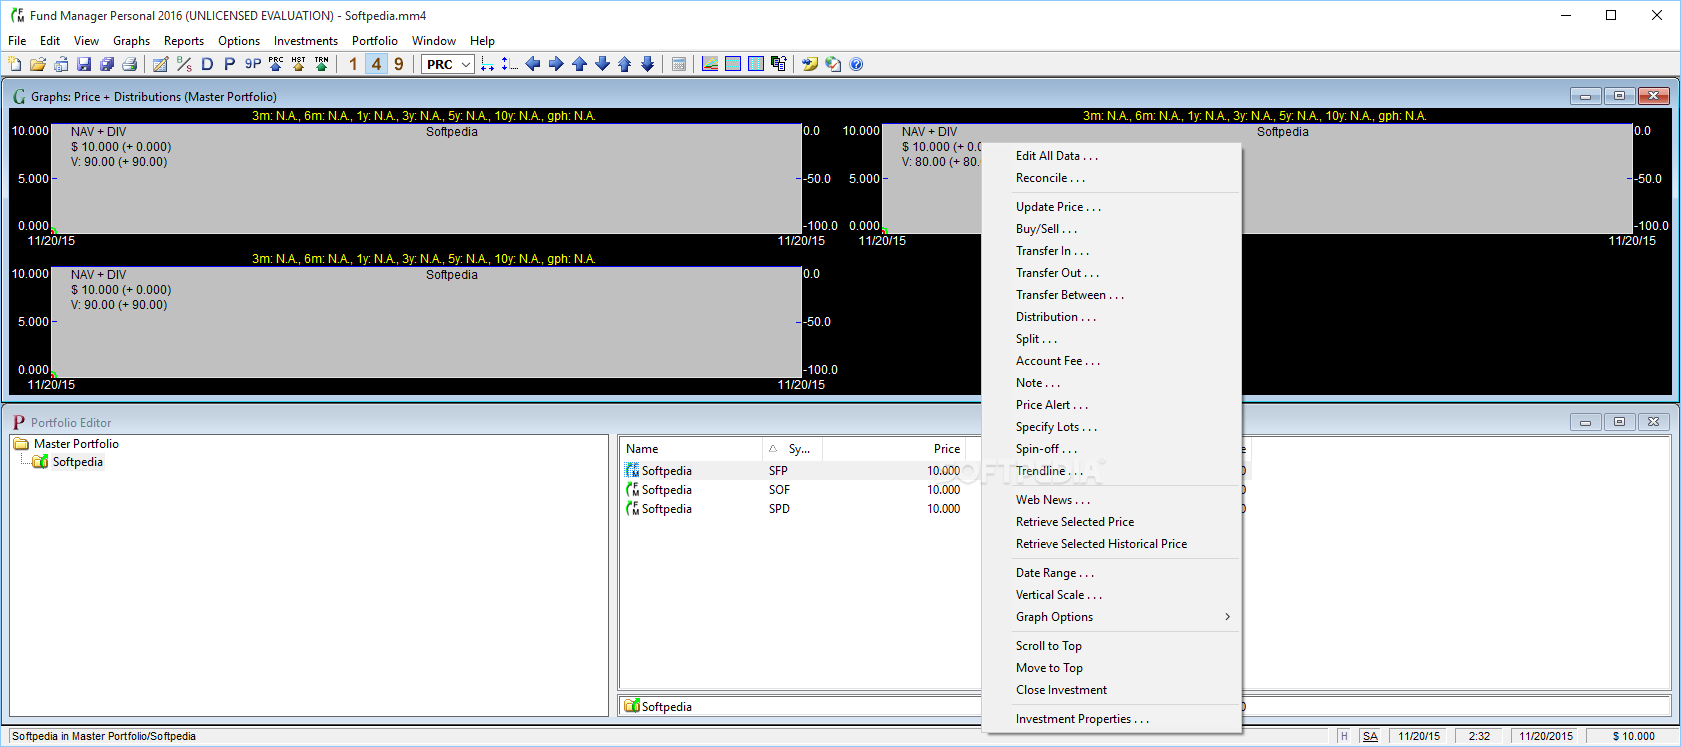Click the Save (floppy disk) toolbar icon

click(x=84, y=64)
